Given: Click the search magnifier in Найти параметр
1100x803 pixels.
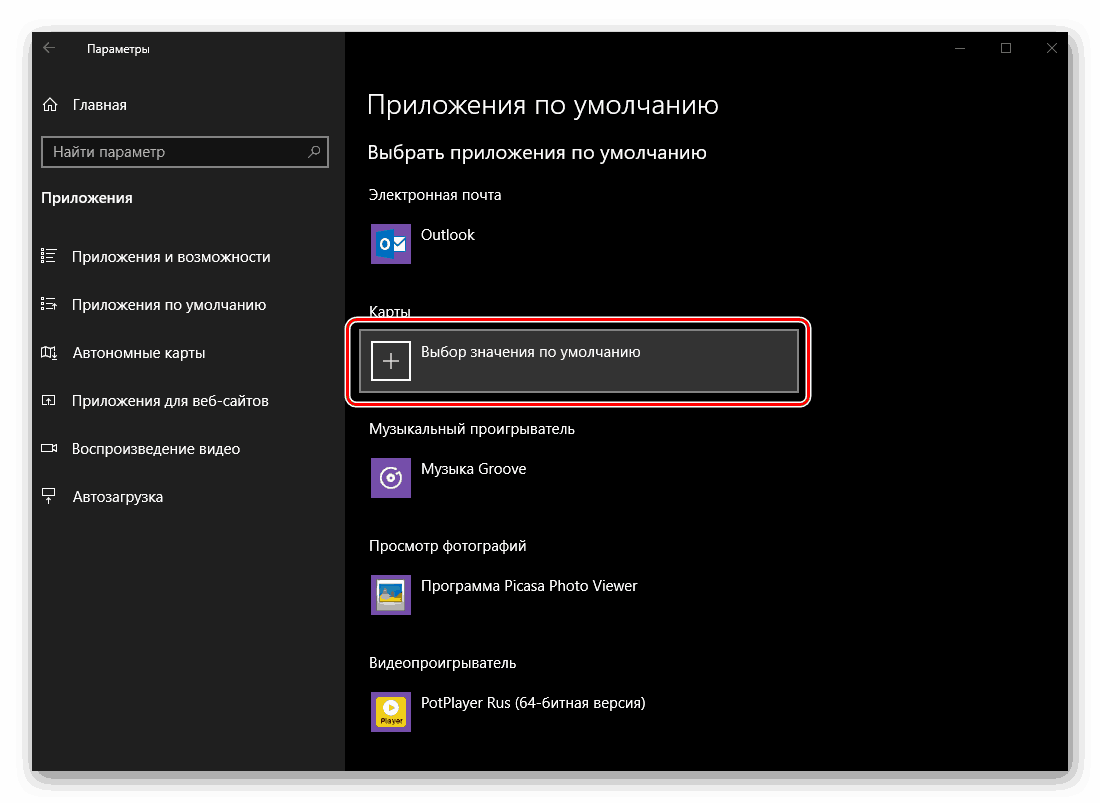Looking at the screenshot, I should (x=316, y=152).
